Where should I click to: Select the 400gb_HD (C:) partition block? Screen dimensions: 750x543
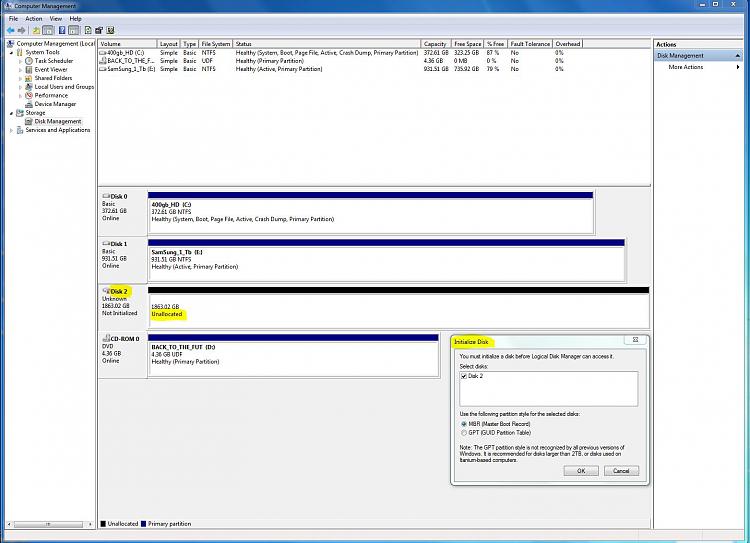[x=371, y=212]
